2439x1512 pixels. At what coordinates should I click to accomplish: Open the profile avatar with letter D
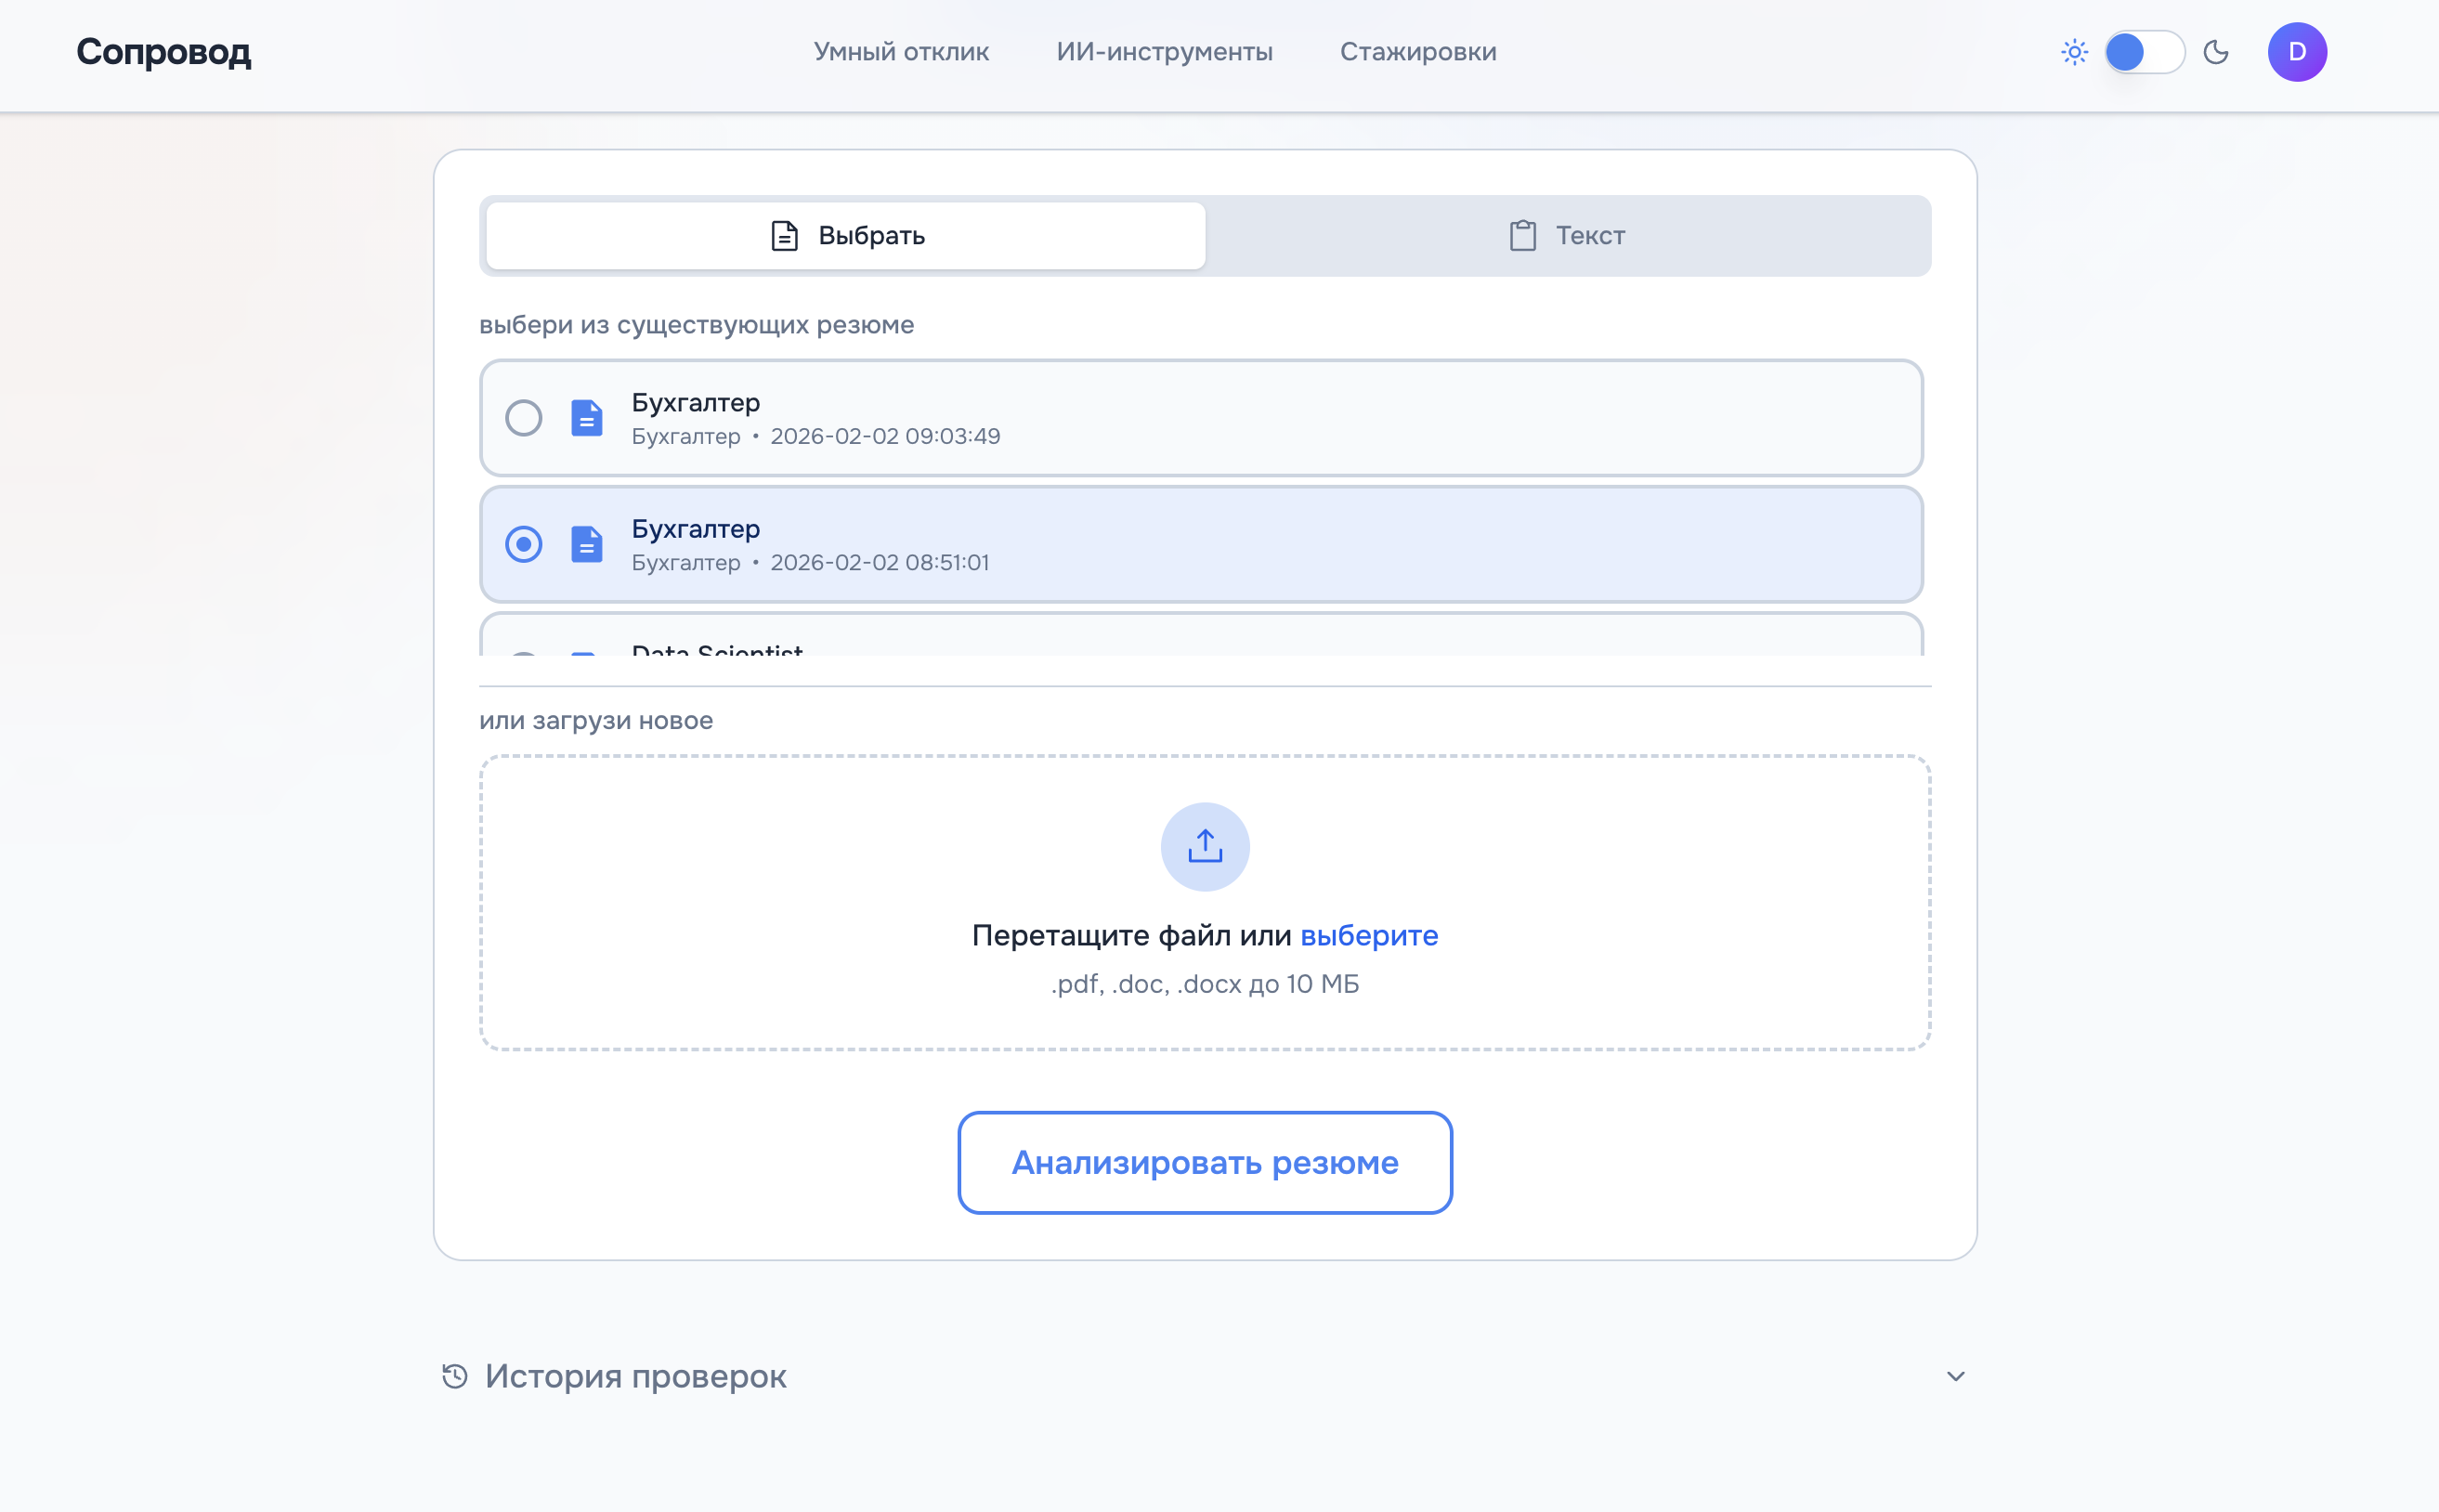(x=2297, y=51)
